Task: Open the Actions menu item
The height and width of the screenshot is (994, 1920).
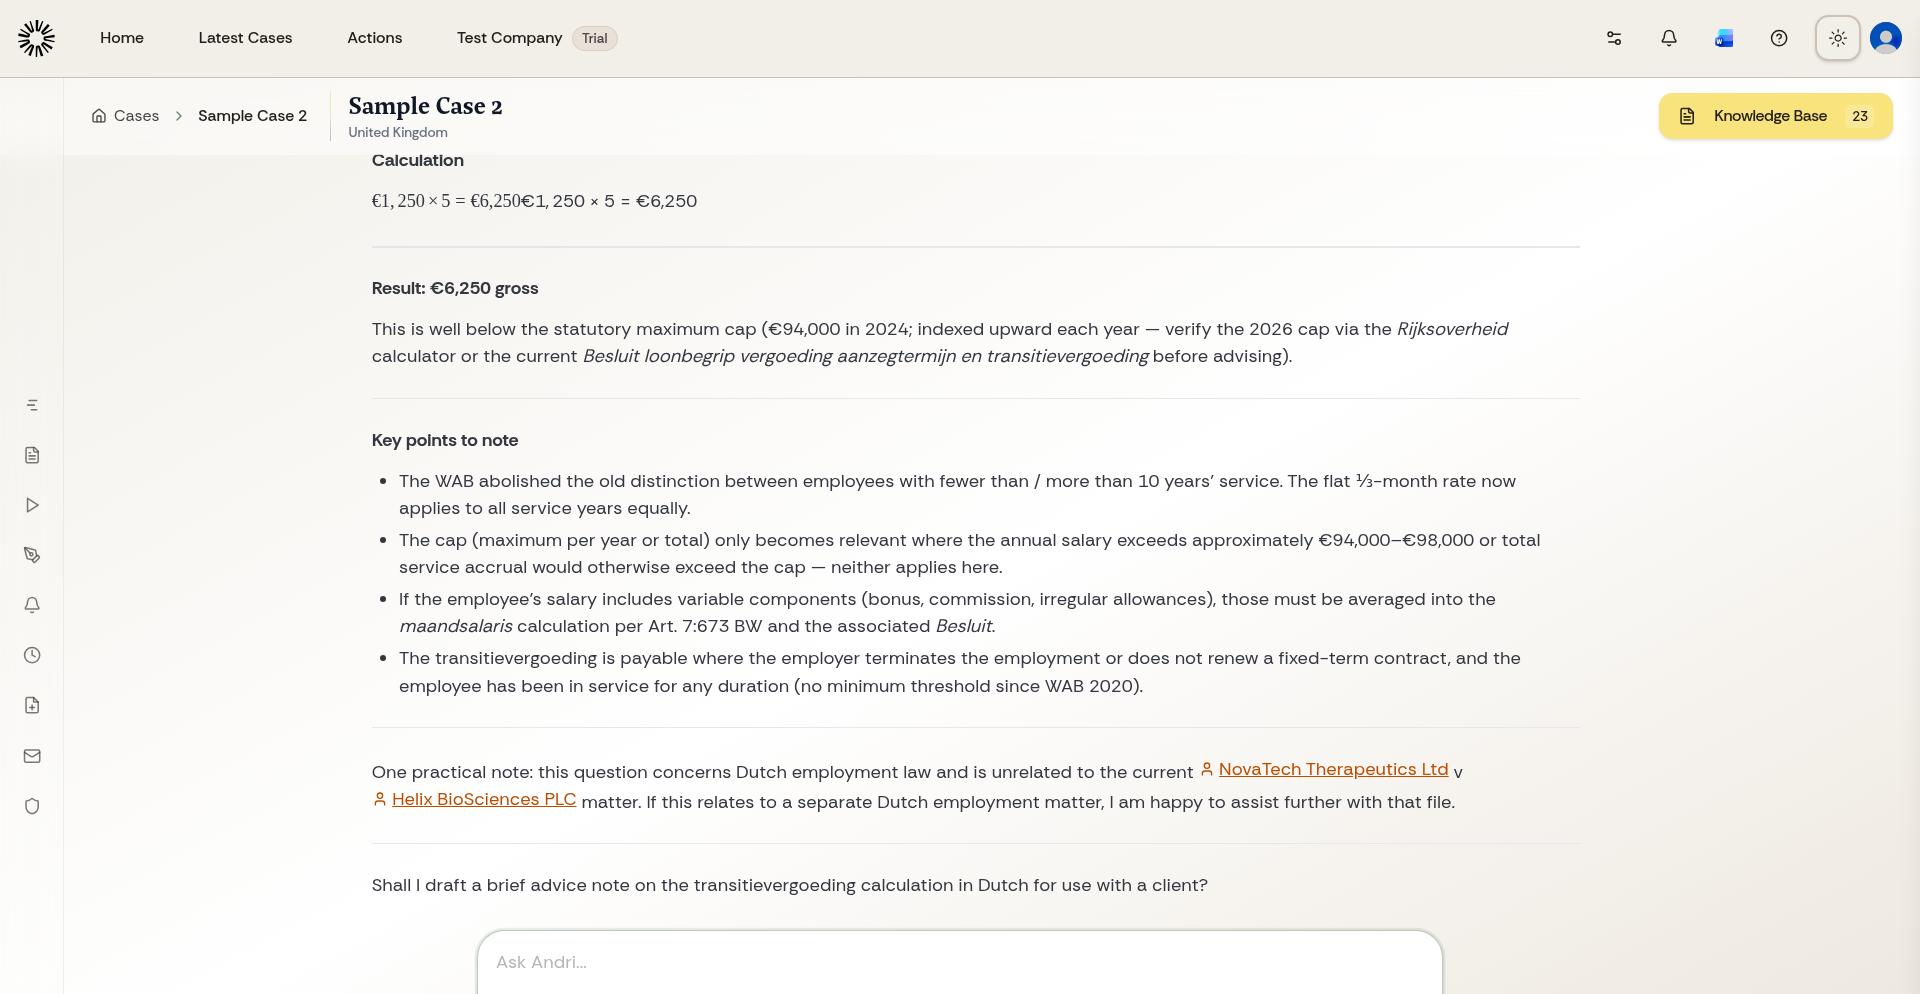Action: coord(374,38)
